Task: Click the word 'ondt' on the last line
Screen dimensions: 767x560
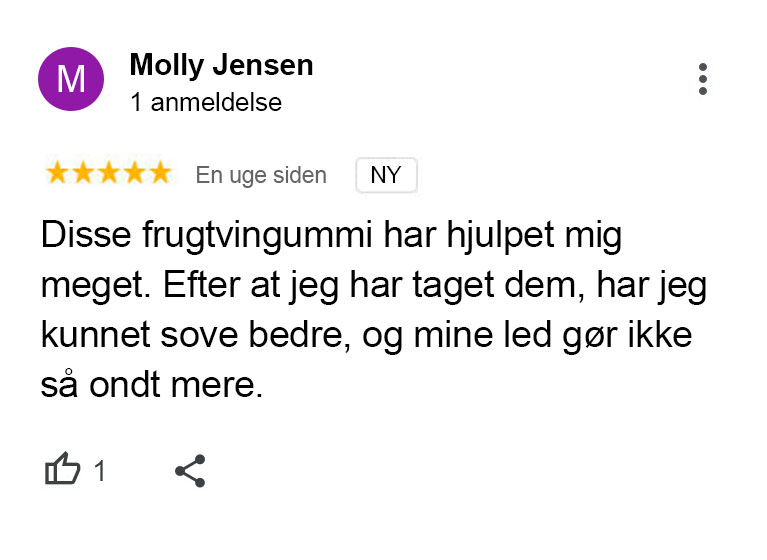Action: [125, 385]
